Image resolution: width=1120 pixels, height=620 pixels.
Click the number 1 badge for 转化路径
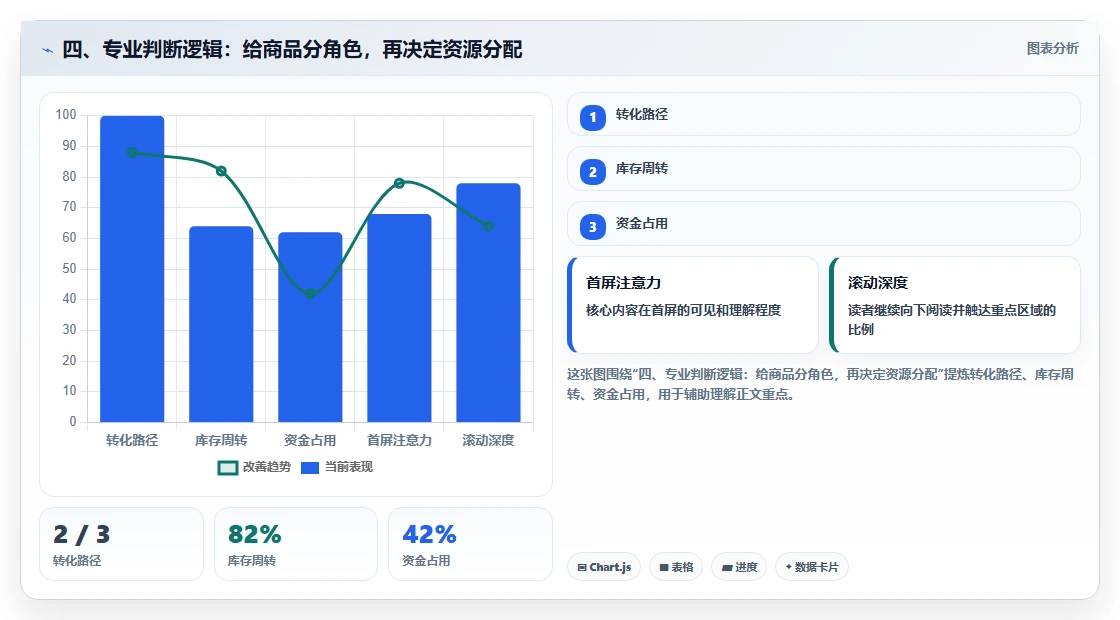592,117
